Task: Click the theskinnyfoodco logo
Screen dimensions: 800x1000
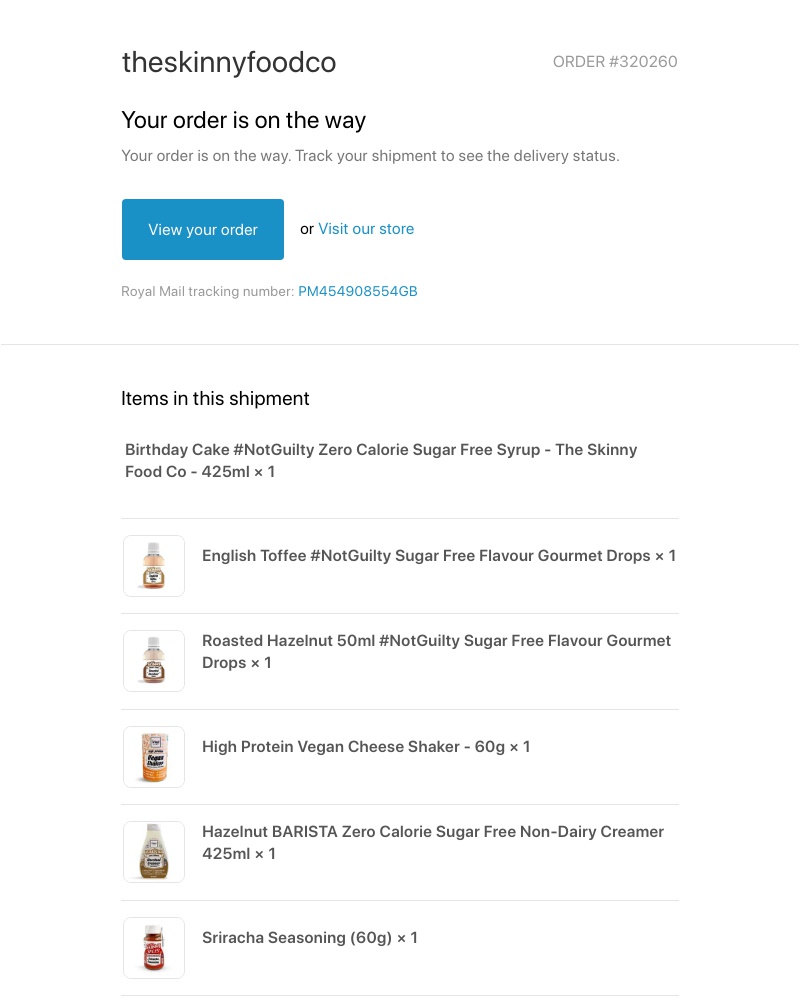Action: pos(228,62)
